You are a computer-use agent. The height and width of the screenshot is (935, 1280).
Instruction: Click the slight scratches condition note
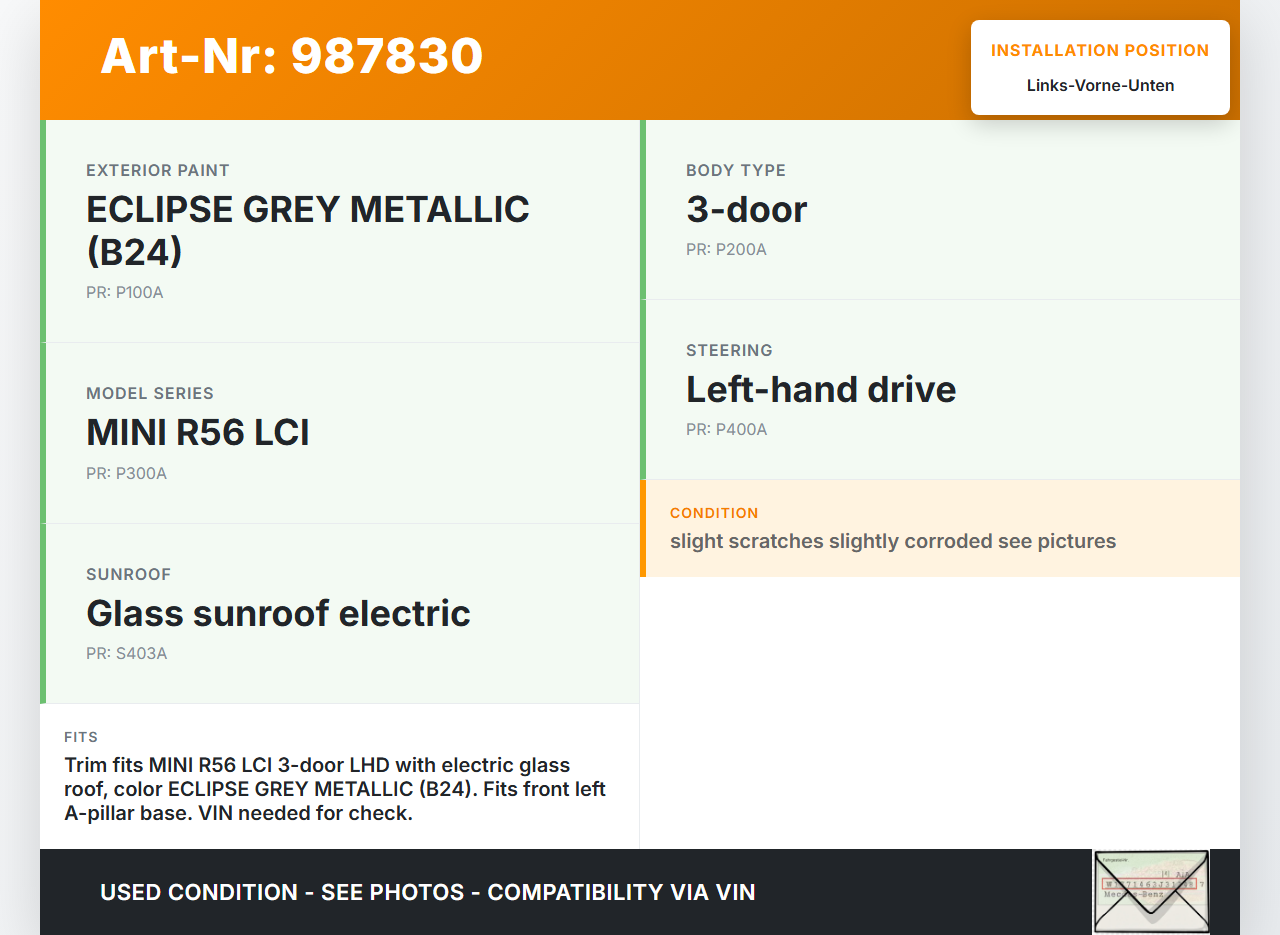[x=893, y=541]
